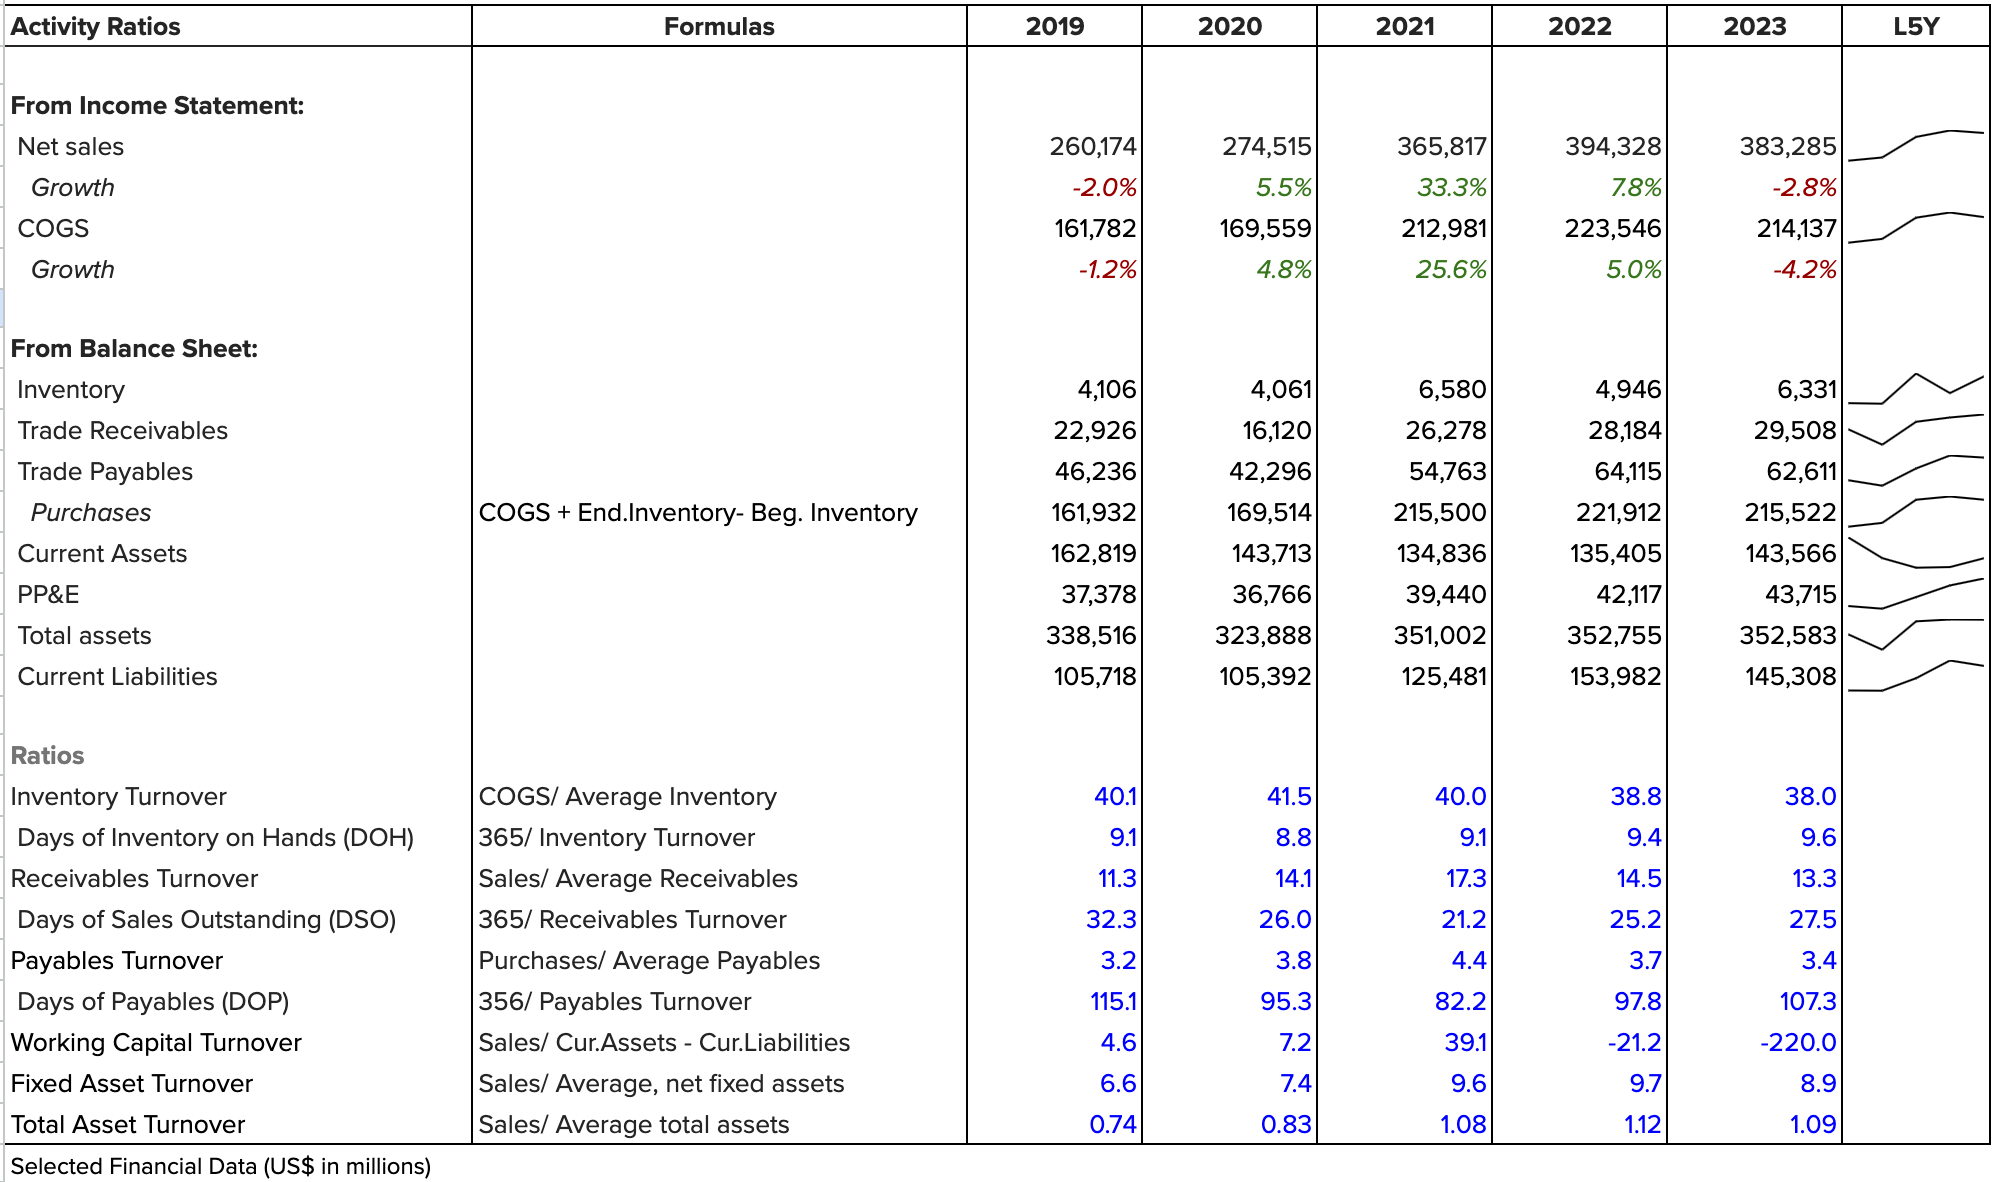Select the Purchases formula cell
The width and height of the screenshot is (1998, 1182).
[698, 513]
